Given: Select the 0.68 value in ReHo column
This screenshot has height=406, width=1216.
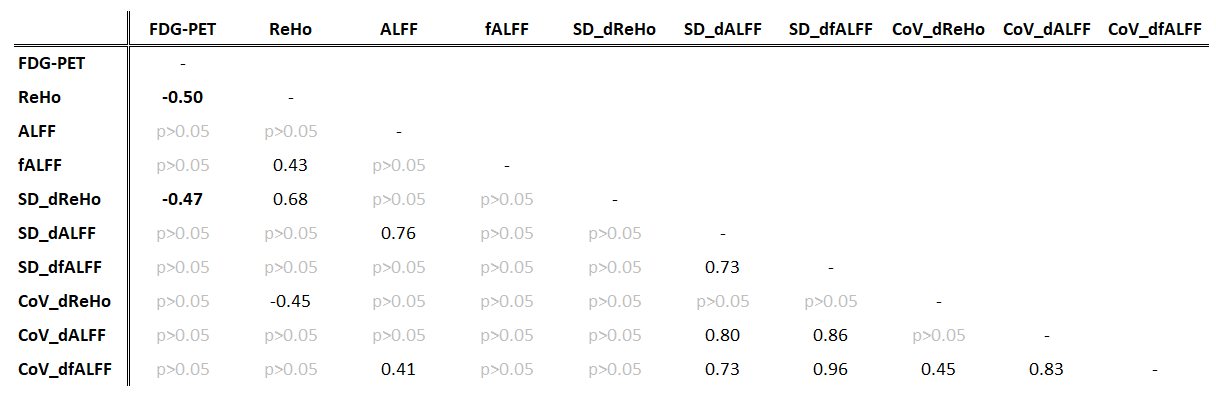Looking at the screenshot, I should 290,199.
